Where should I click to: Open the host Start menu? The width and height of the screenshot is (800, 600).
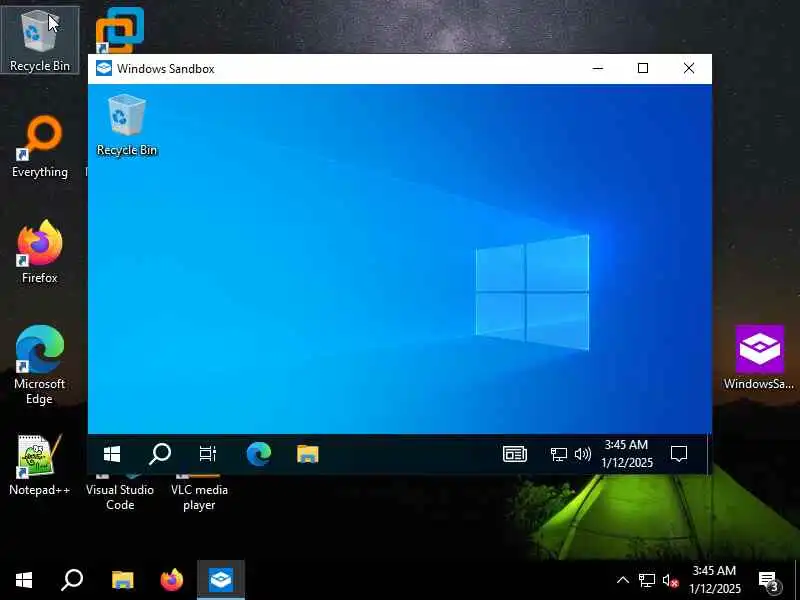tap(23, 580)
